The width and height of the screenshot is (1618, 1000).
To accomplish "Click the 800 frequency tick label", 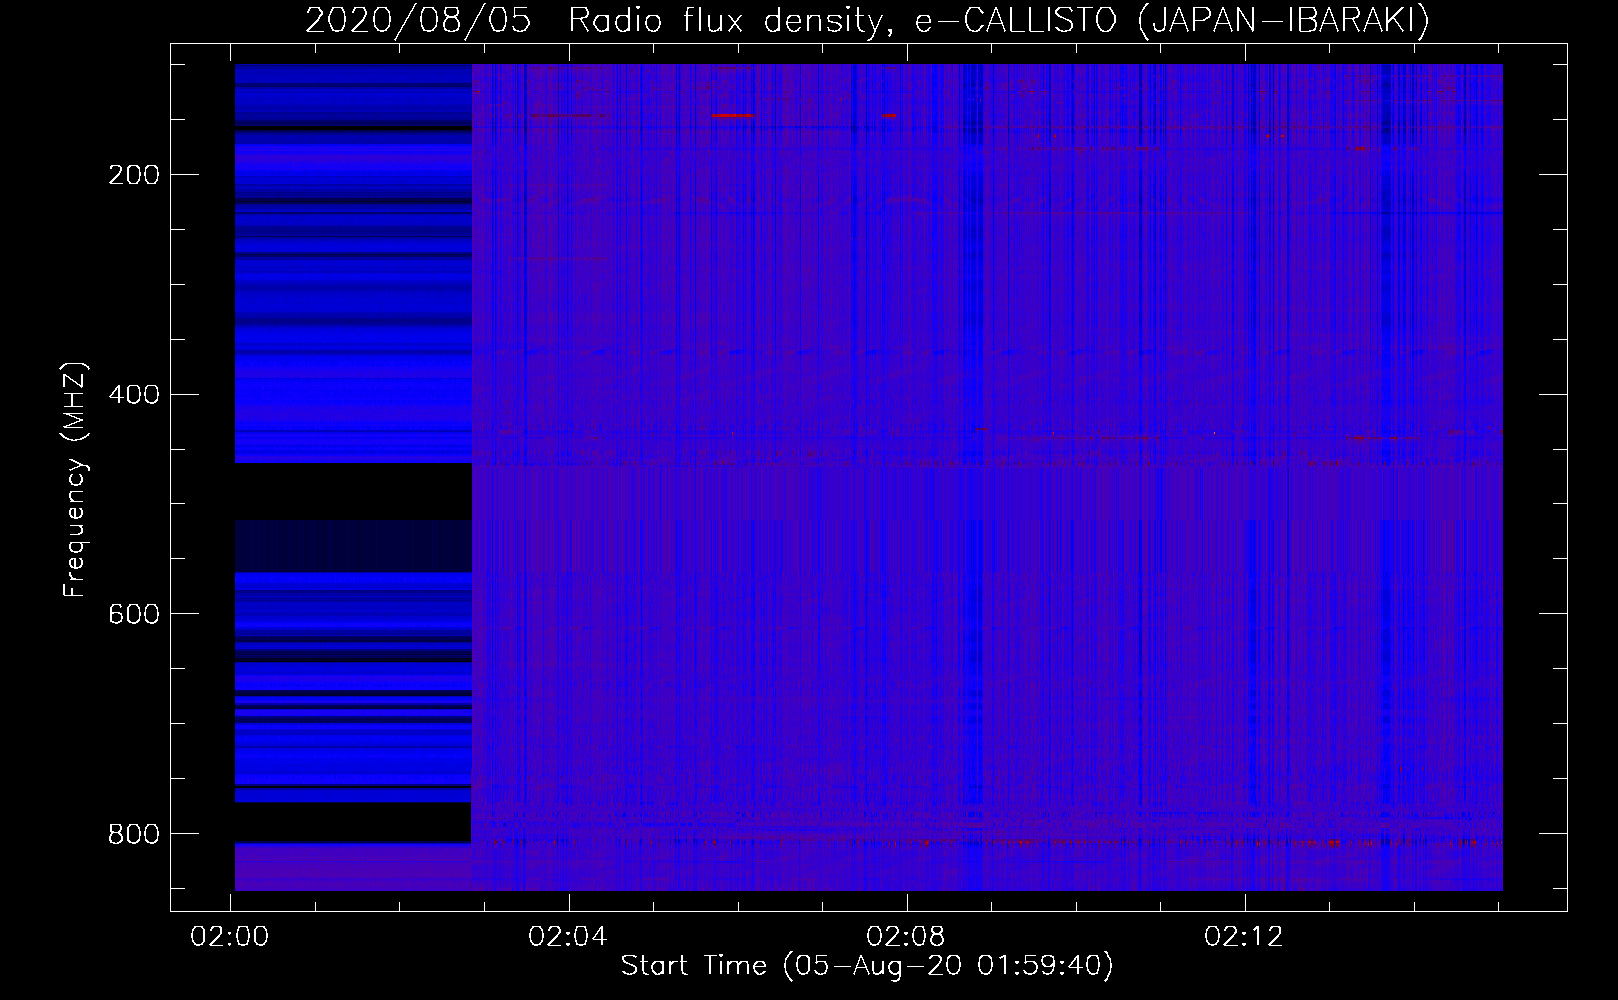I will [134, 834].
